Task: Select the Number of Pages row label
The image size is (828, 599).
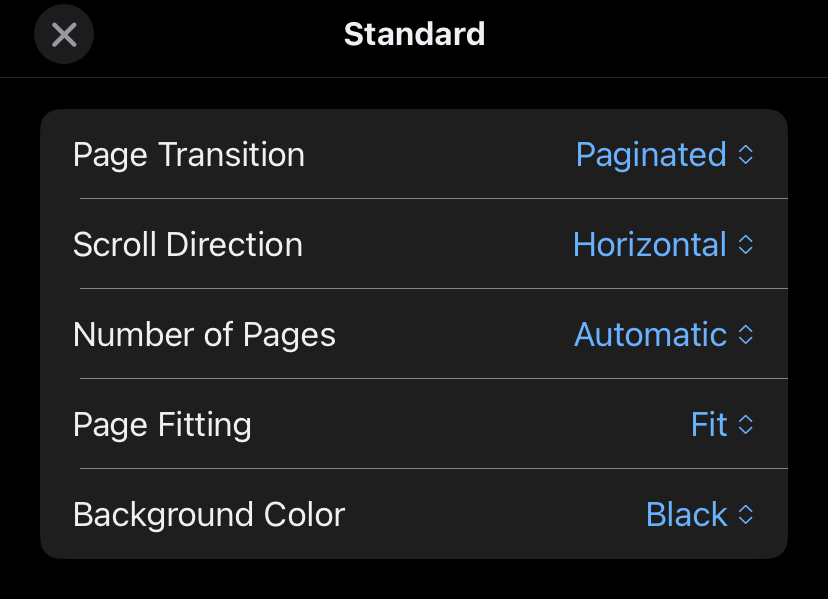Action: [x=204, y=334]
